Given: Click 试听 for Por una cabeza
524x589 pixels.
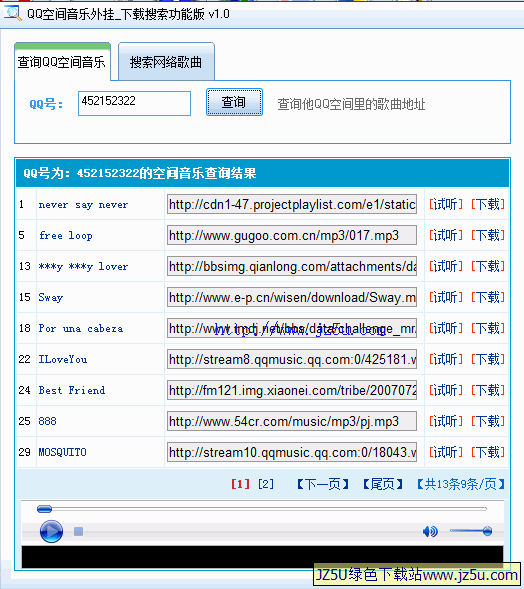Looking at the screenshot, I should tap(445, 328).
